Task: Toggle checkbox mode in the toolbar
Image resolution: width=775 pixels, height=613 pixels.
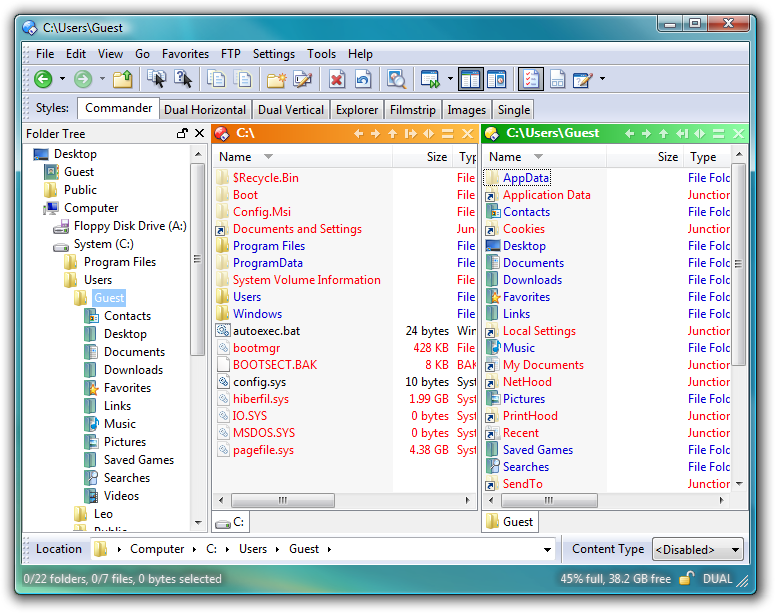Action: click(x=531, y=79)
